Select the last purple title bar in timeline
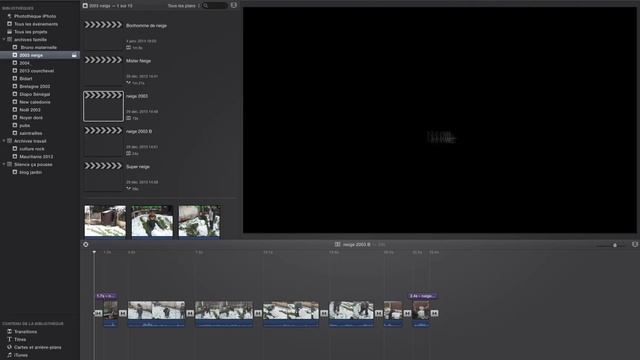Screen dimensions: 640x360 423,296
